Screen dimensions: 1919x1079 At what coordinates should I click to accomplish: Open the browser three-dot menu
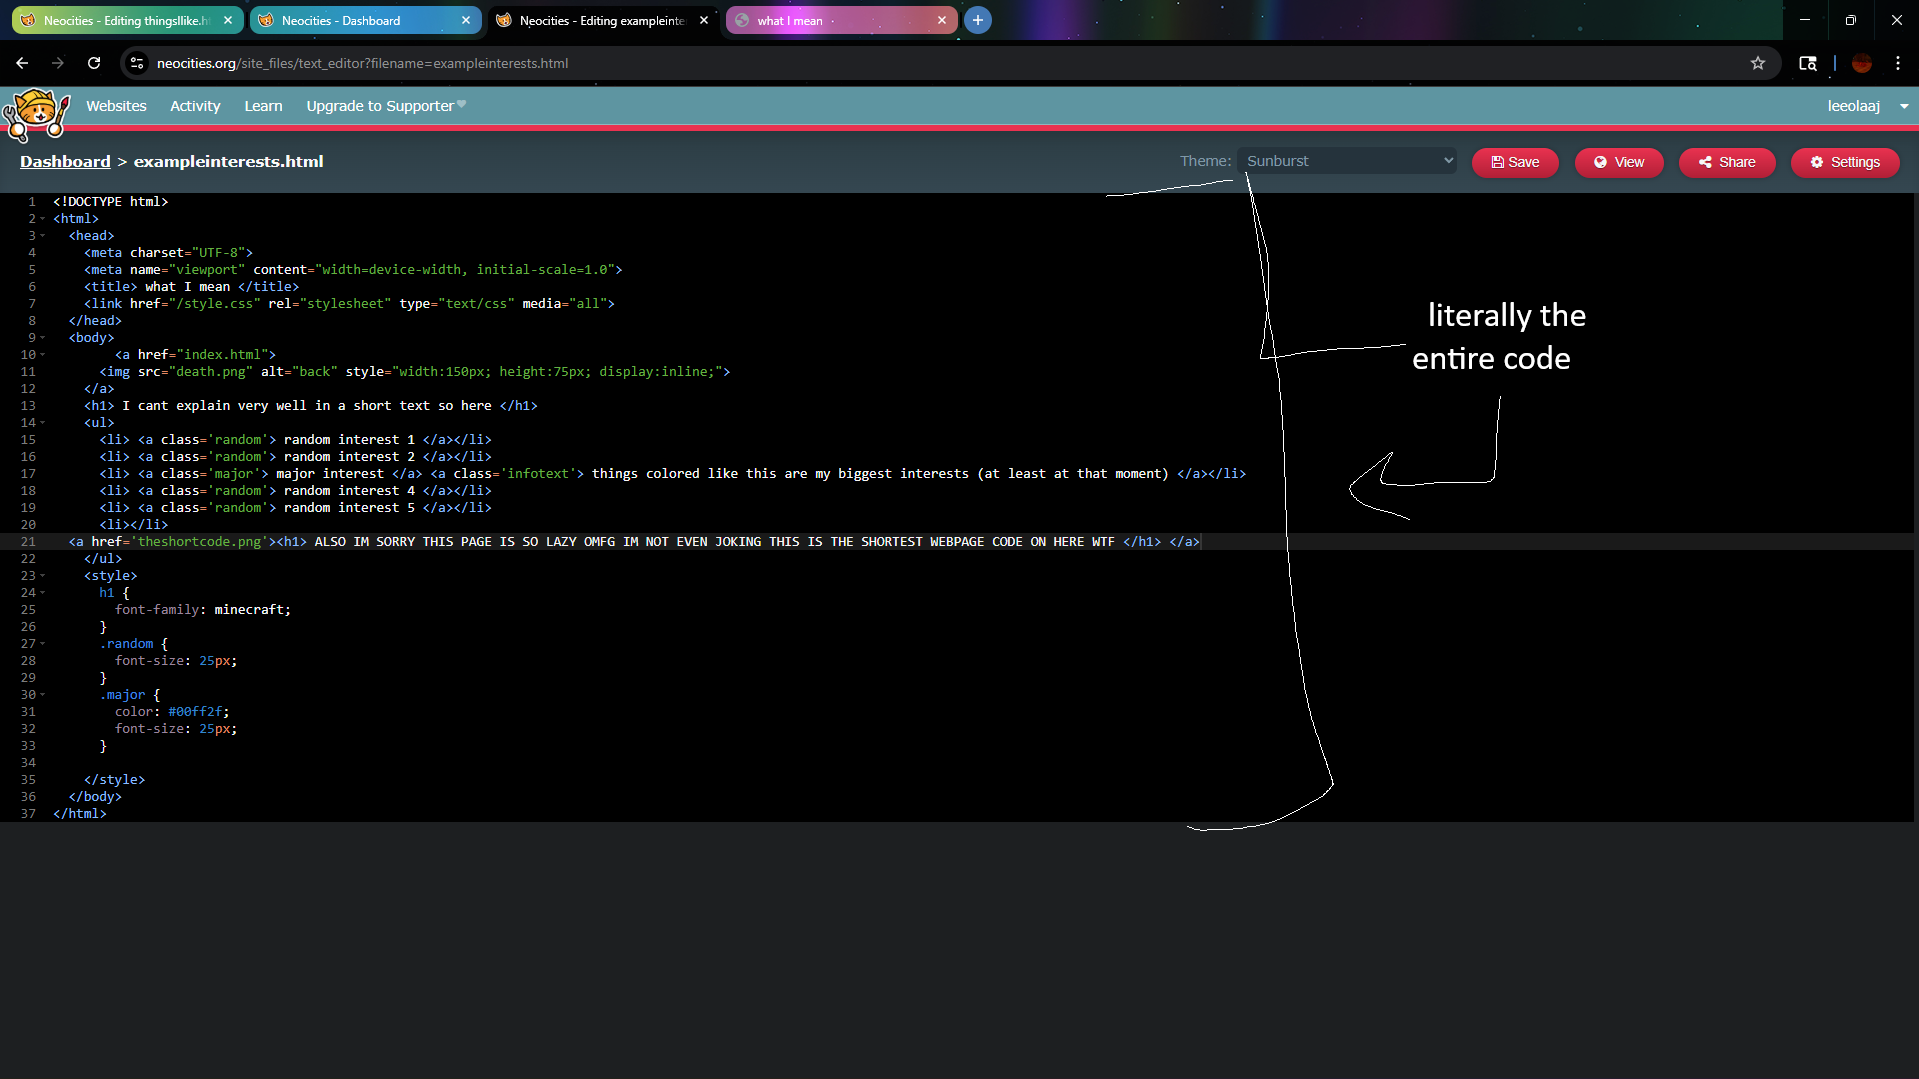point(1897,63)
